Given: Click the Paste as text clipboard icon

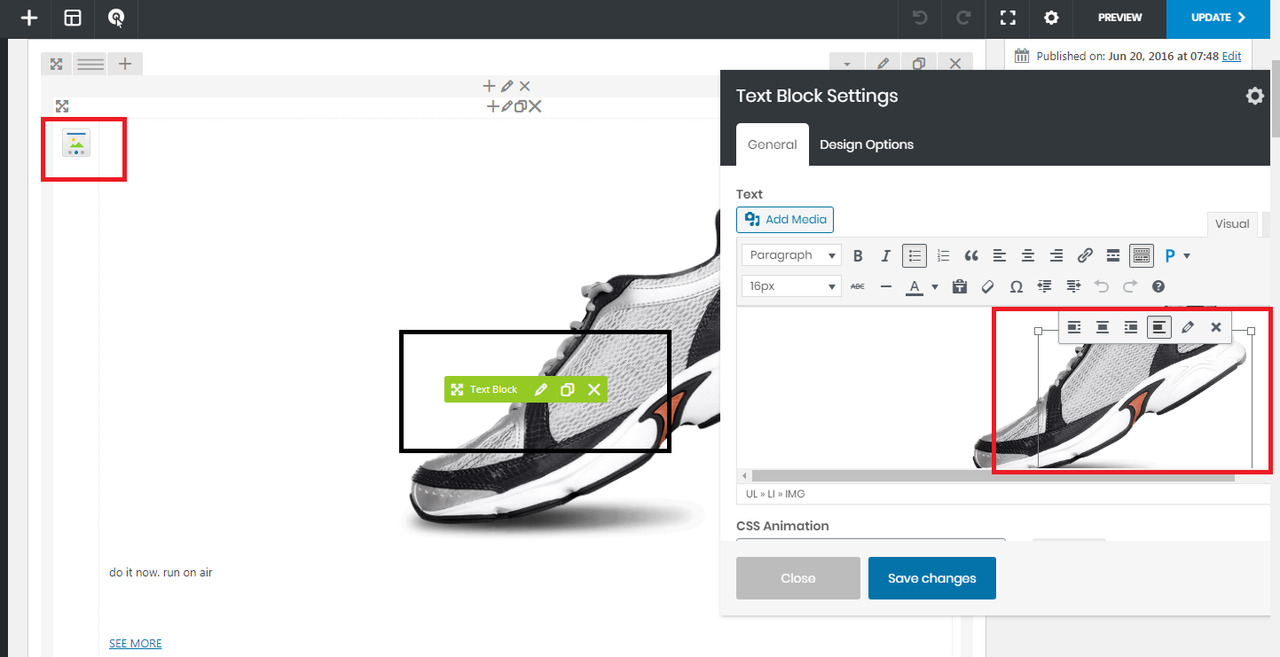Looking at the screenshot, I should pos(960,287).
